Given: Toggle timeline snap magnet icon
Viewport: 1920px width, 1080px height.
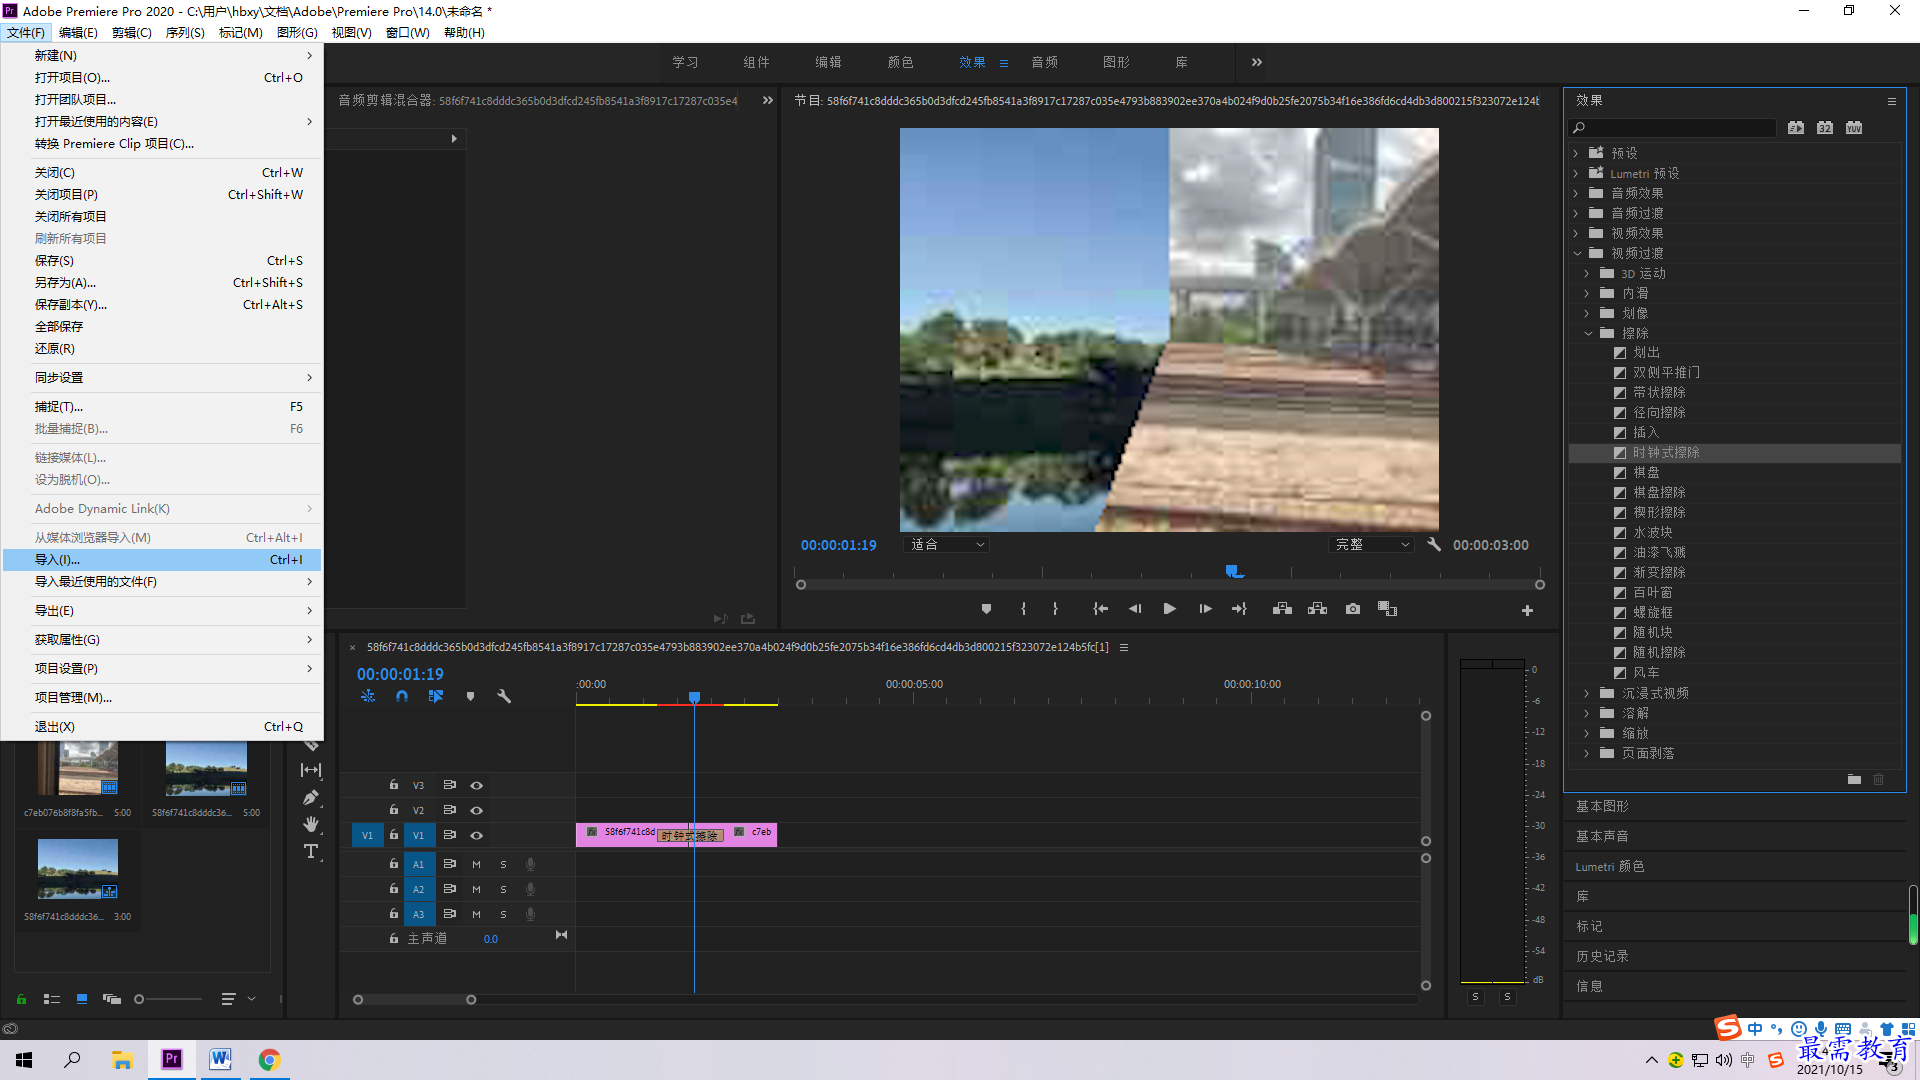Looking at the screenshot, I should pyautogui.click(x=401, y=696).
